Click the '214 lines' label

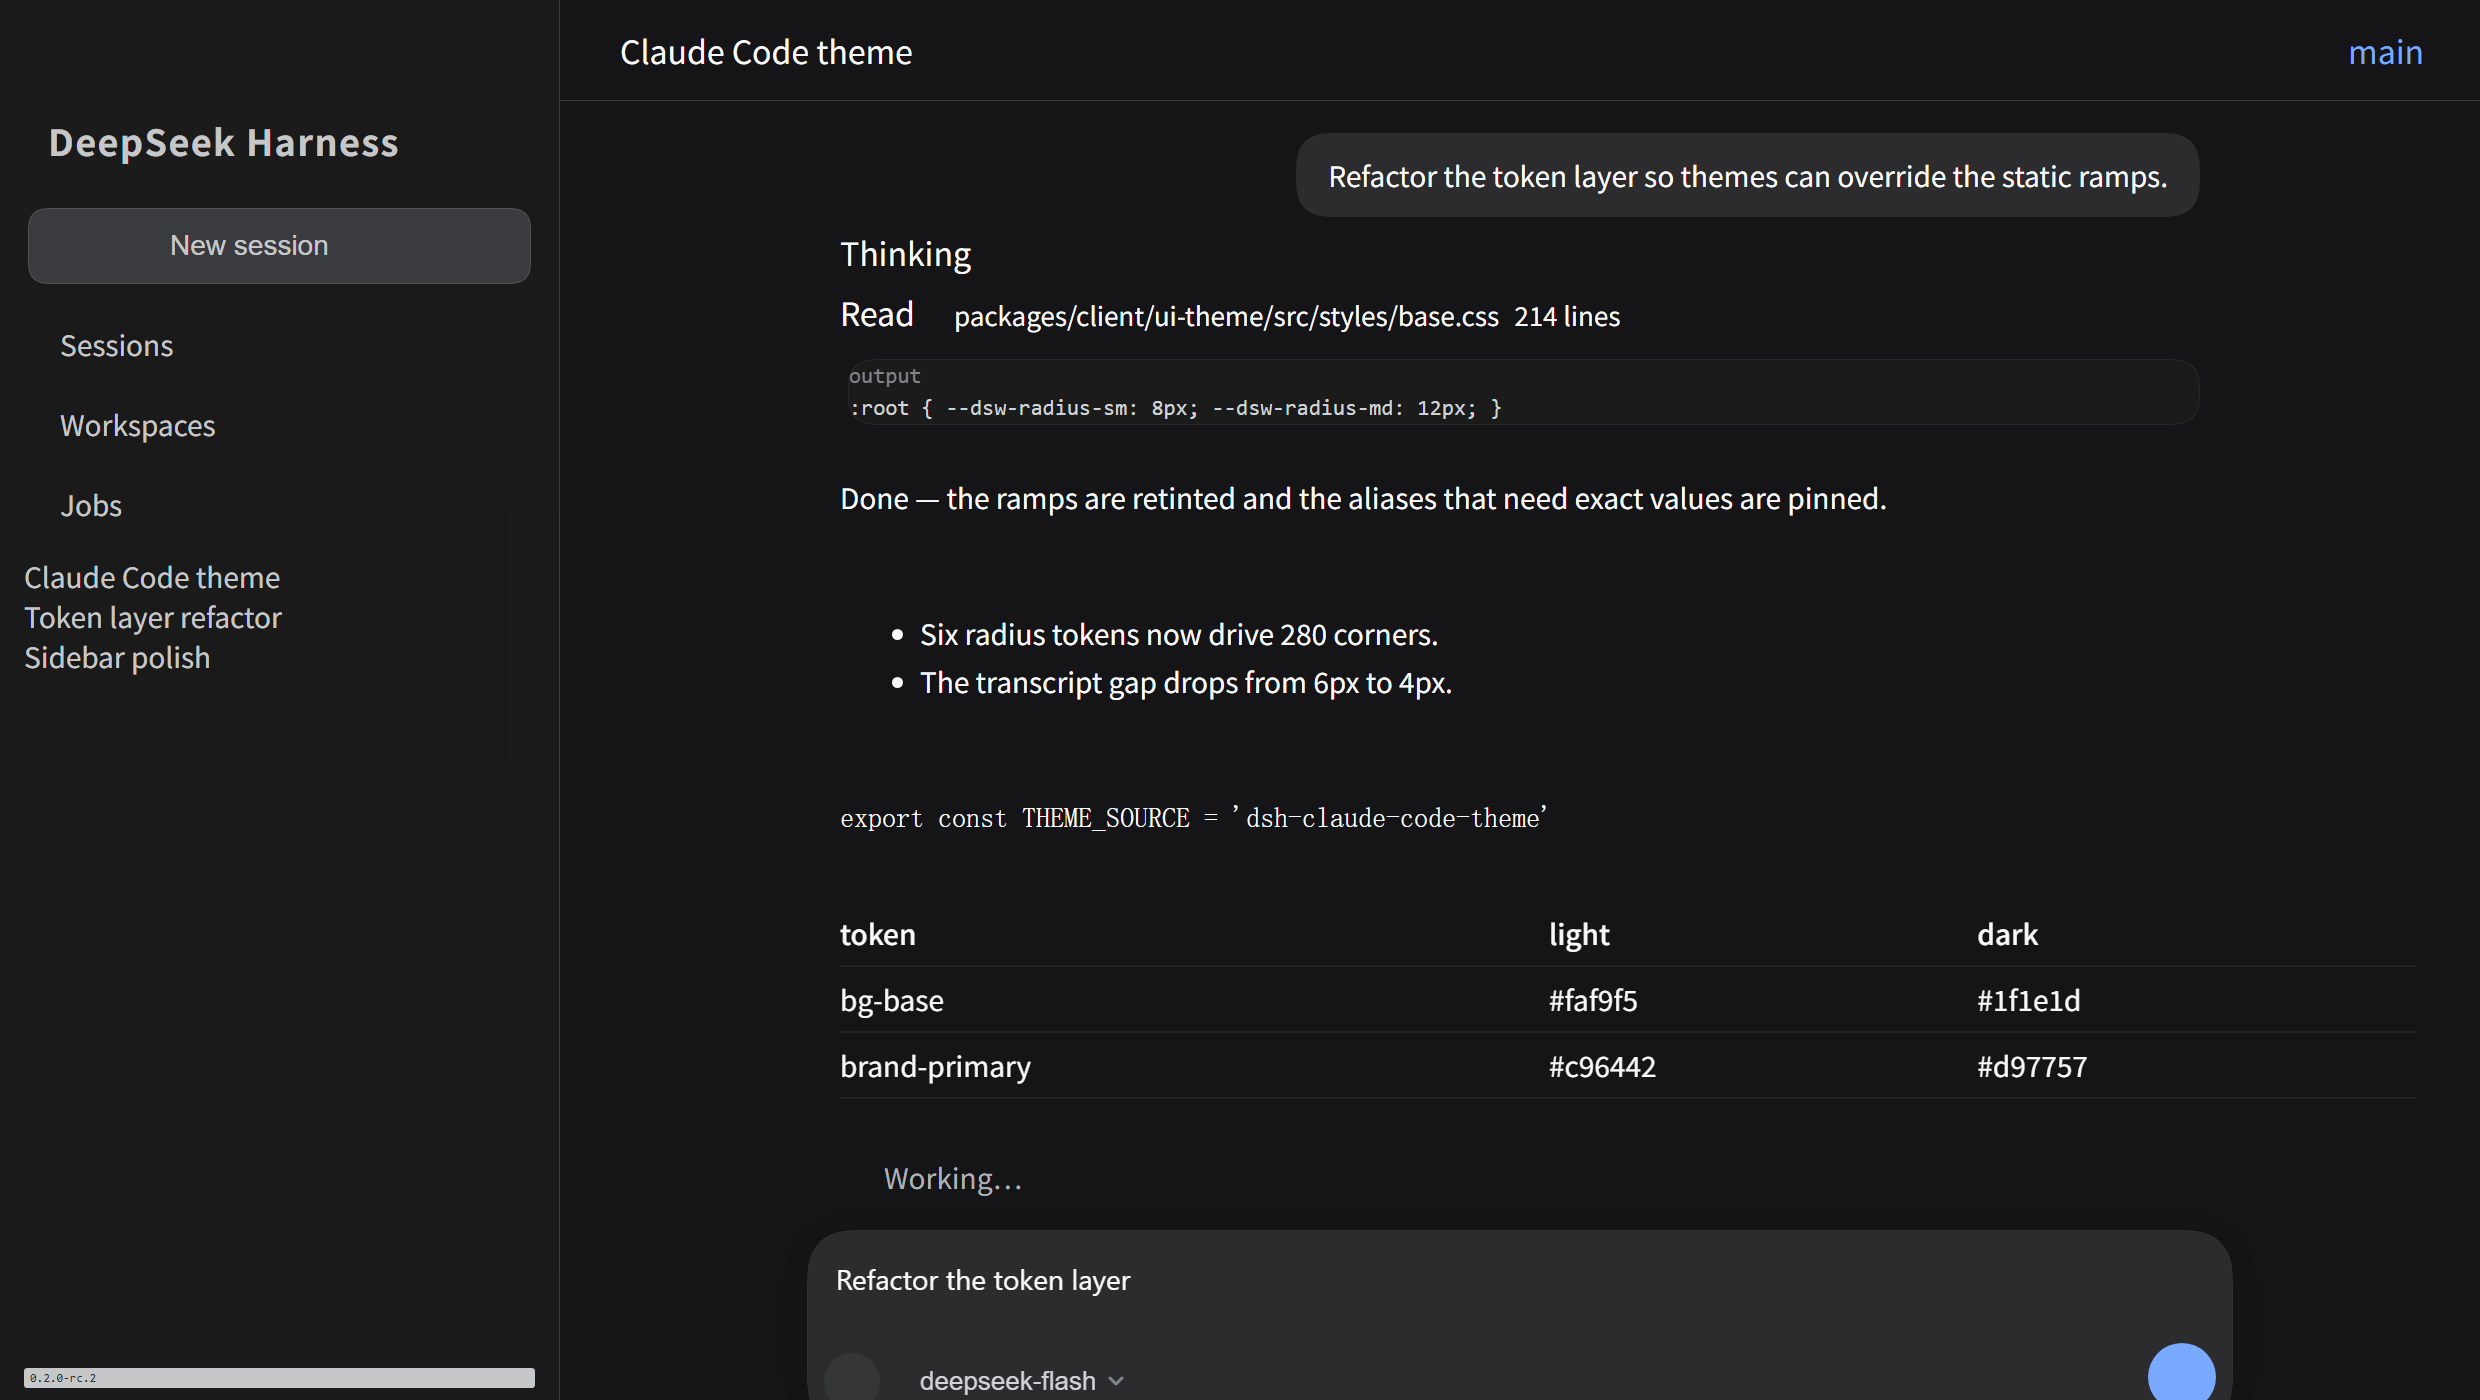point(1567,317)
